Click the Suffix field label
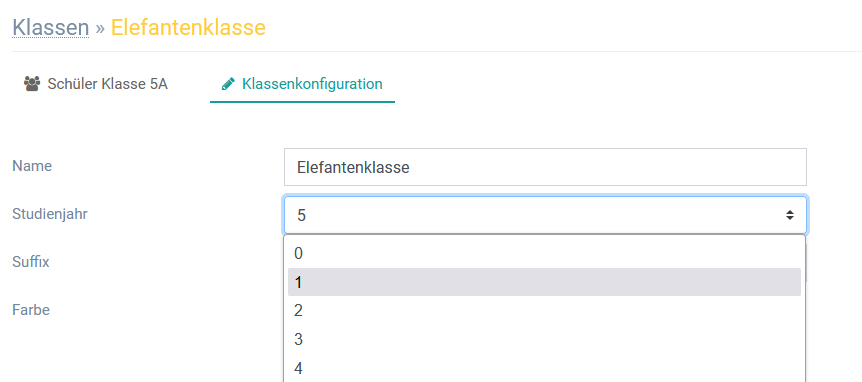Screen dimensions: 862x382 point(31,262)
